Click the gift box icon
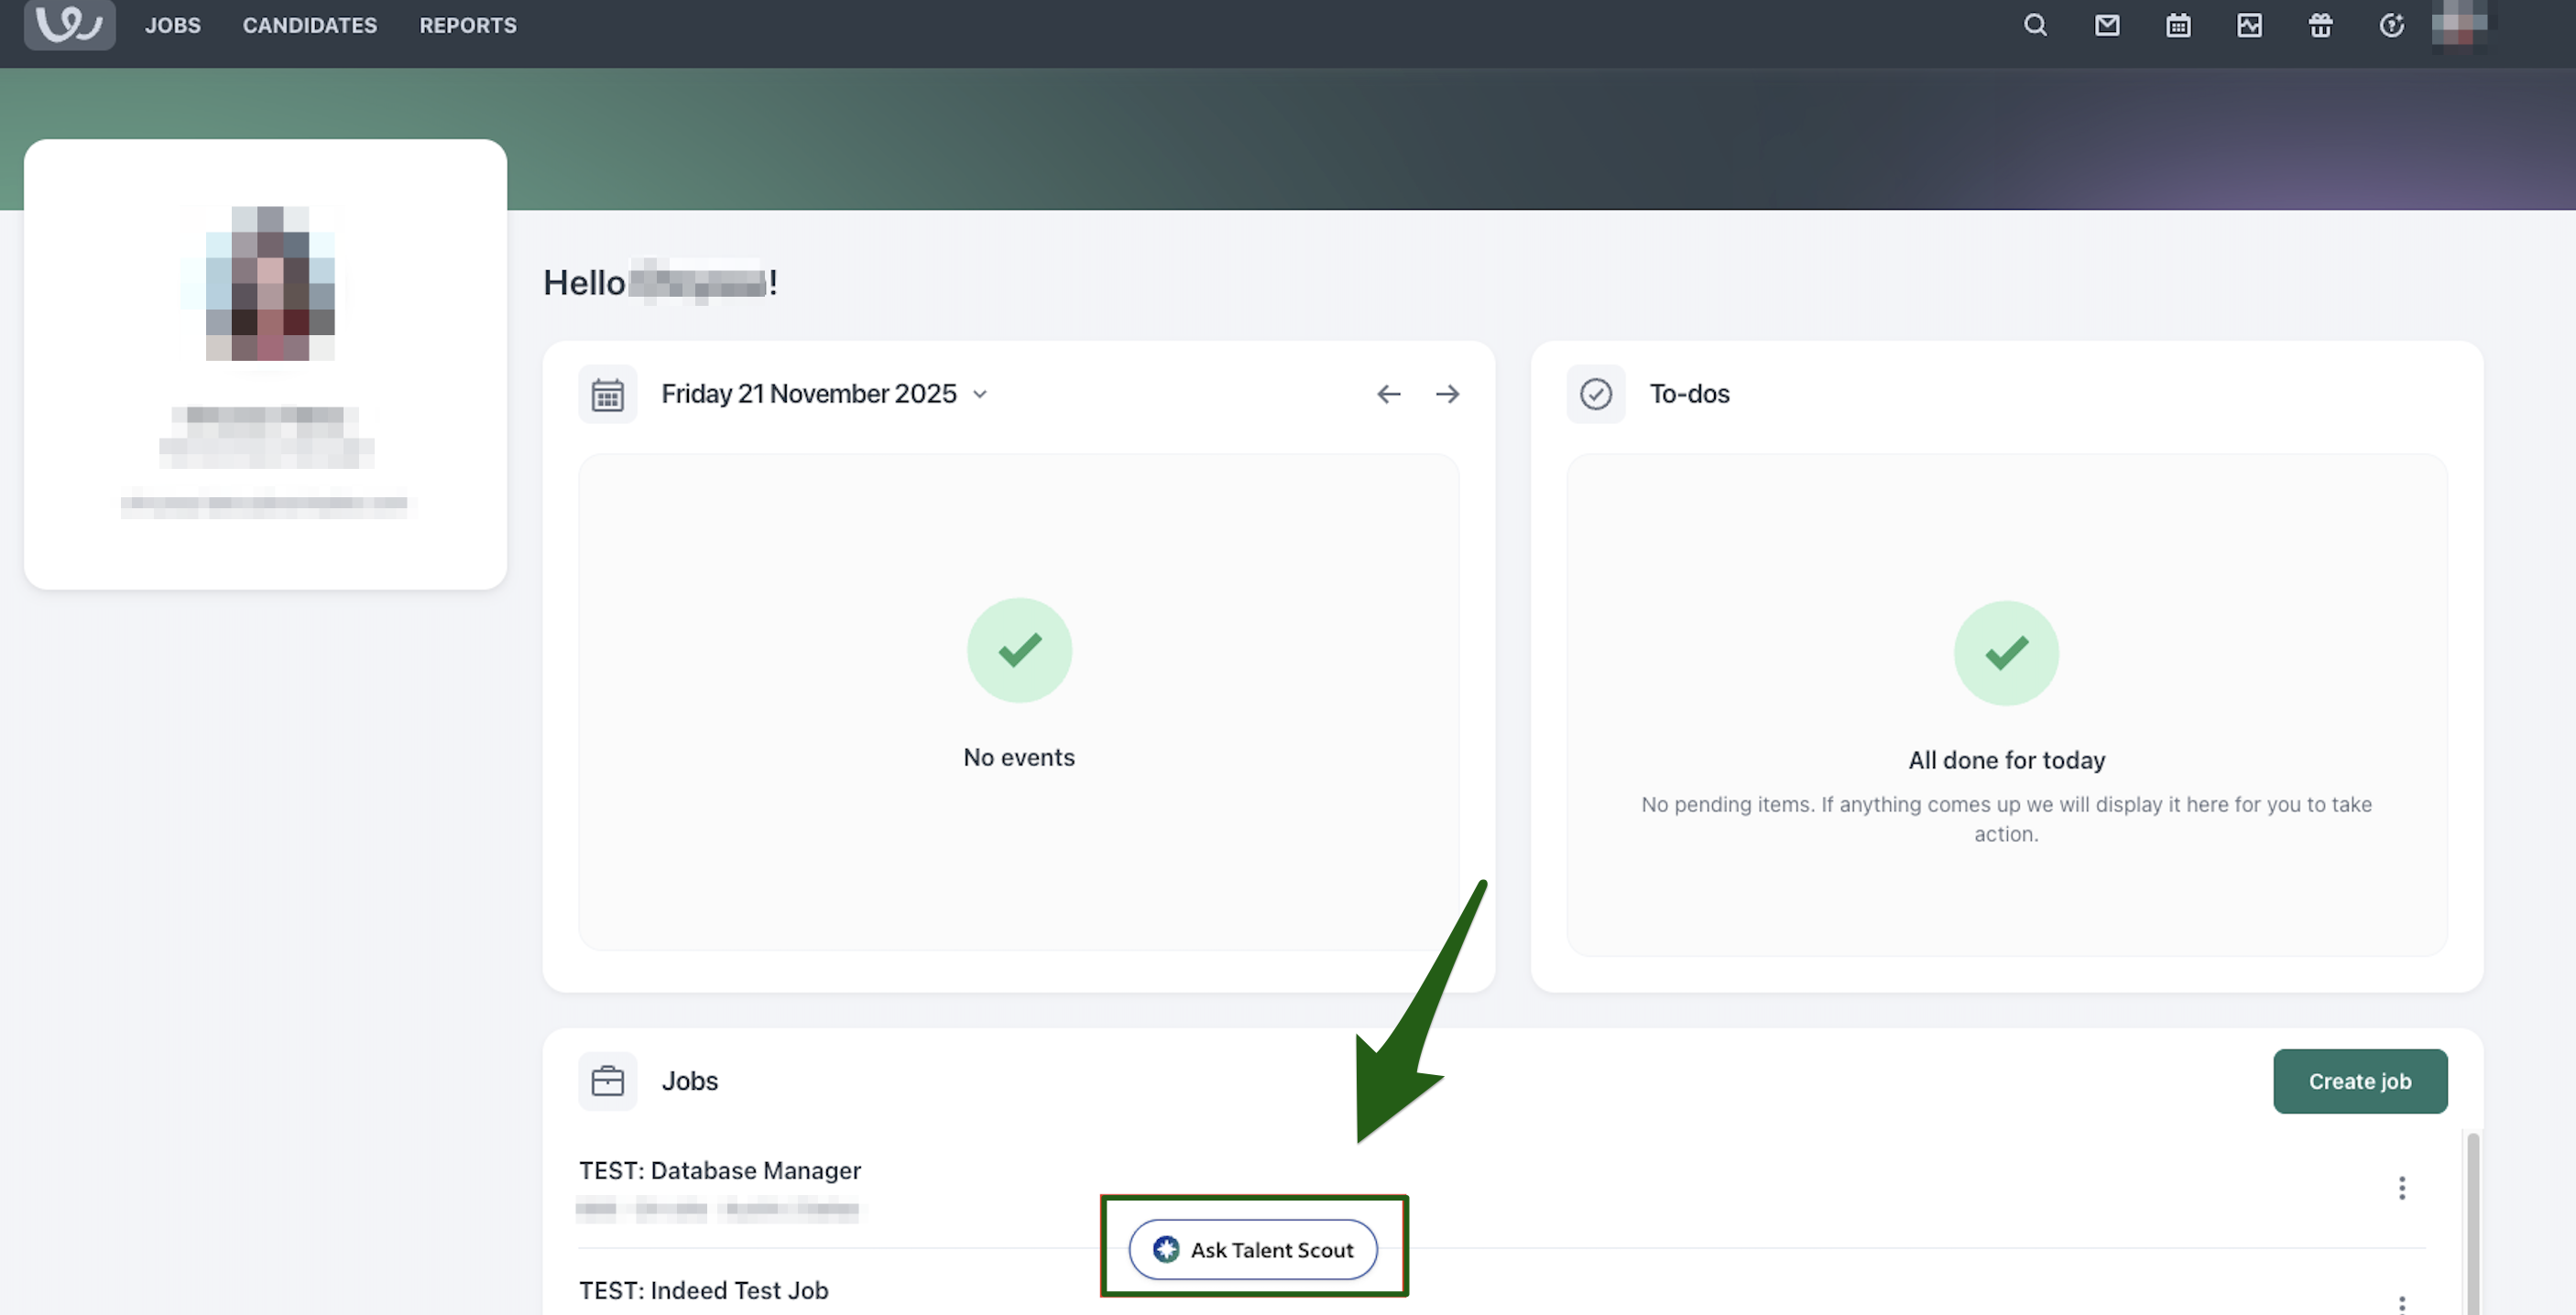Viewport: 2576px width, 1315px height. coord(2320,25)
